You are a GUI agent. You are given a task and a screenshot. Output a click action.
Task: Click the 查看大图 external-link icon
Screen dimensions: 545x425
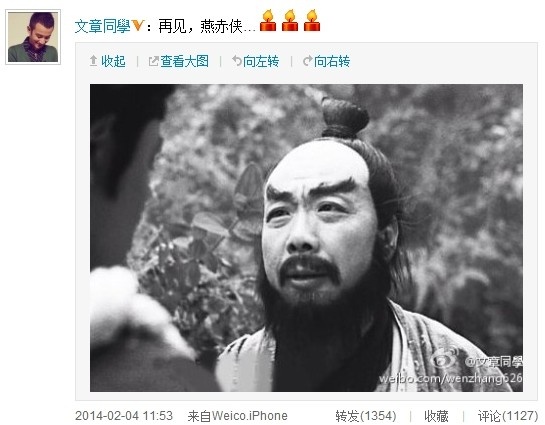tap(153, 62)
